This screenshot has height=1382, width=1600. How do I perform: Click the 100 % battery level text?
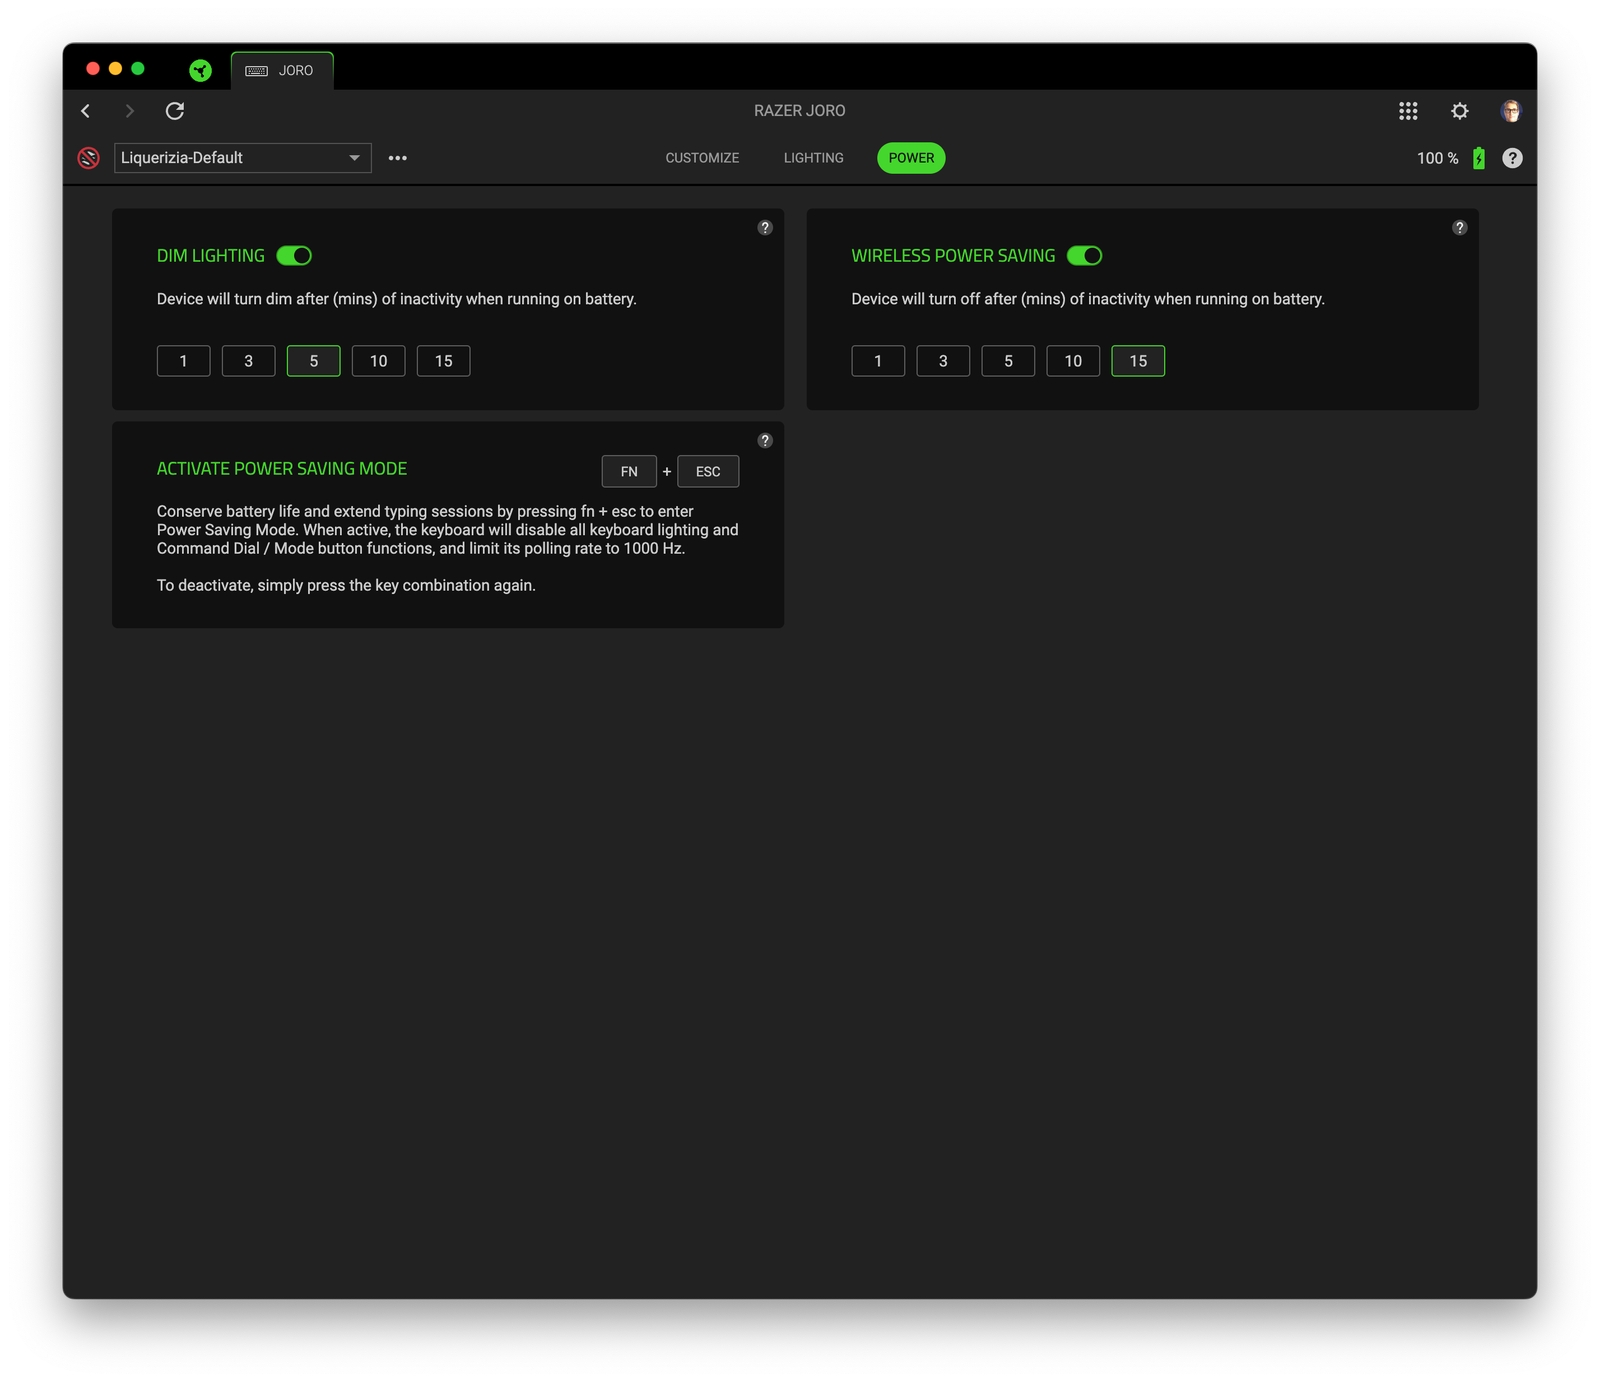click(1437, 158)
